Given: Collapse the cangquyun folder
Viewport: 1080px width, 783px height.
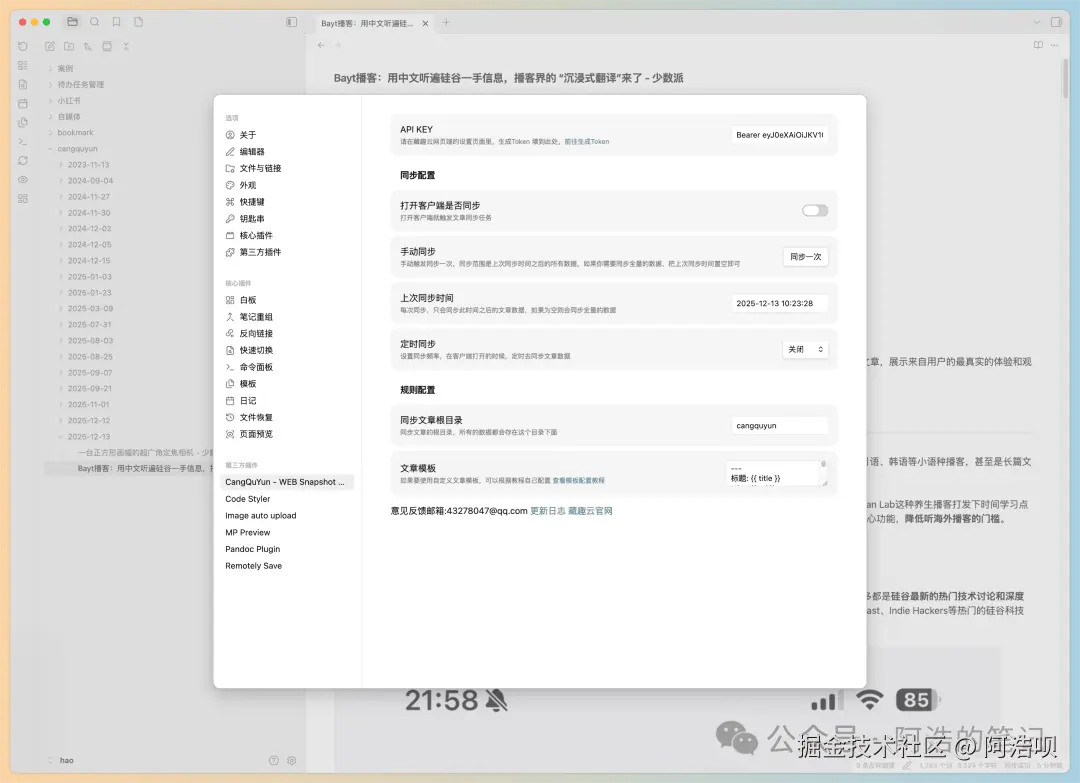Looking at the screenshot, I should pyautogui.click(x=77, y=149).
